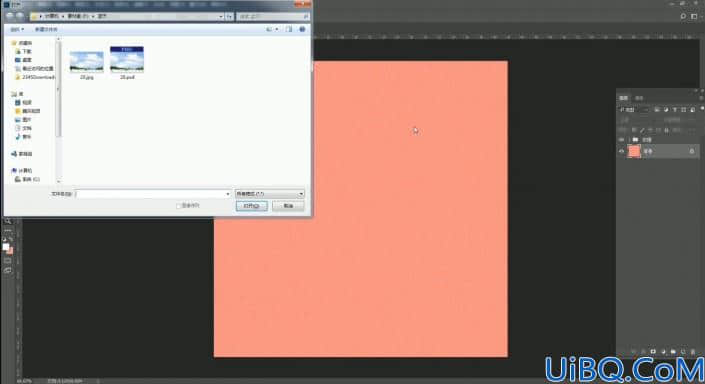Switch to the Layers tab

624,98
